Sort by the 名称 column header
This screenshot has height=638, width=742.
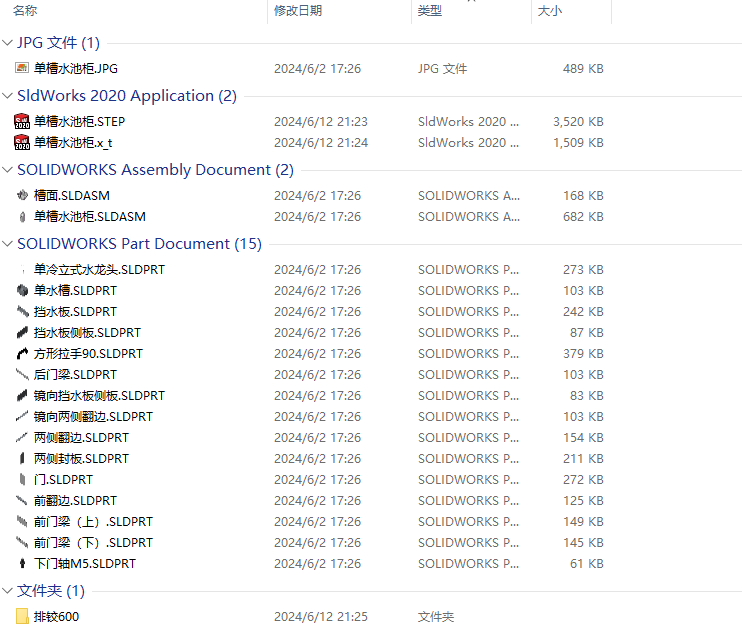pyautogui.click(x=25, y=10)
